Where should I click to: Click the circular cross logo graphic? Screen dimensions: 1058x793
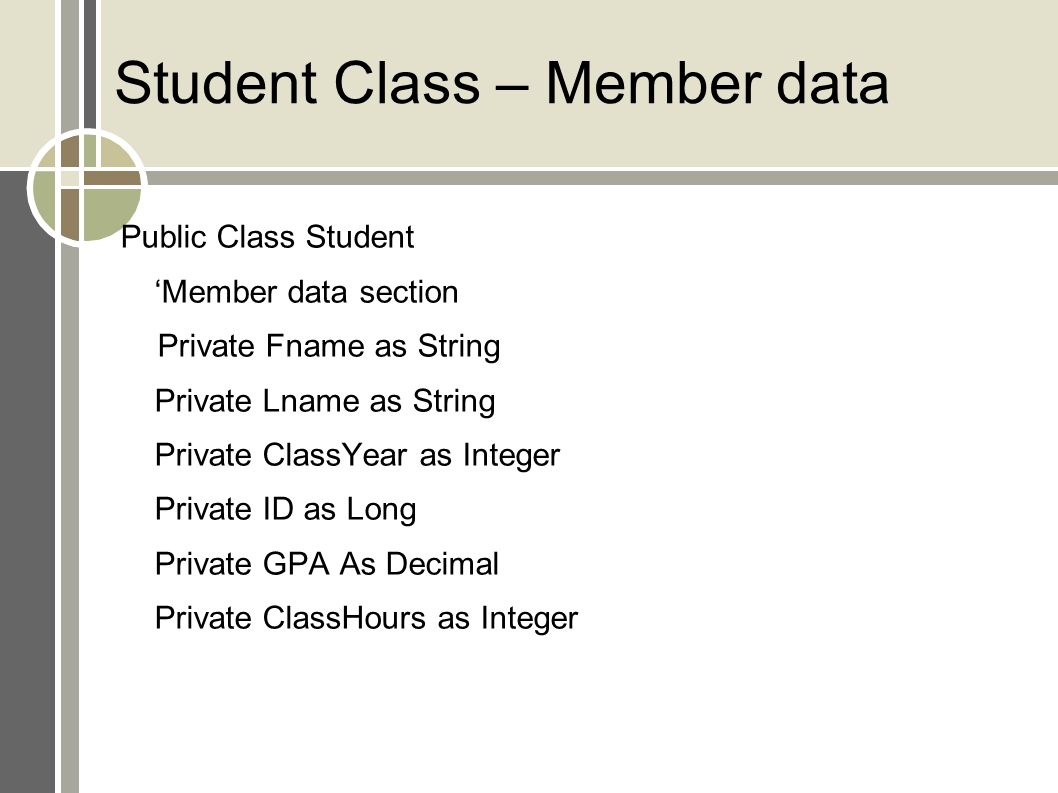[x=87, y=187]
